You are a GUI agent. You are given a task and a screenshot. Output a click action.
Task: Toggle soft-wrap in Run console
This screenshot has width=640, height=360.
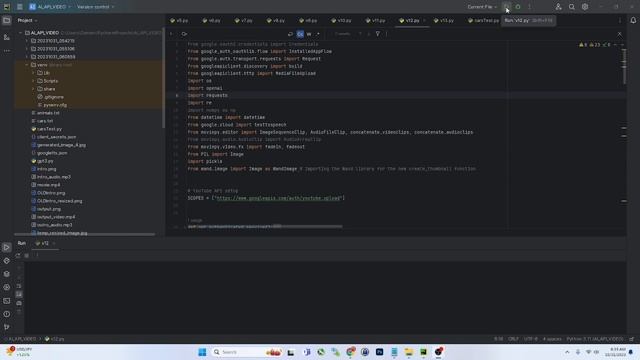pyautogui.click(x=19, y=286)
